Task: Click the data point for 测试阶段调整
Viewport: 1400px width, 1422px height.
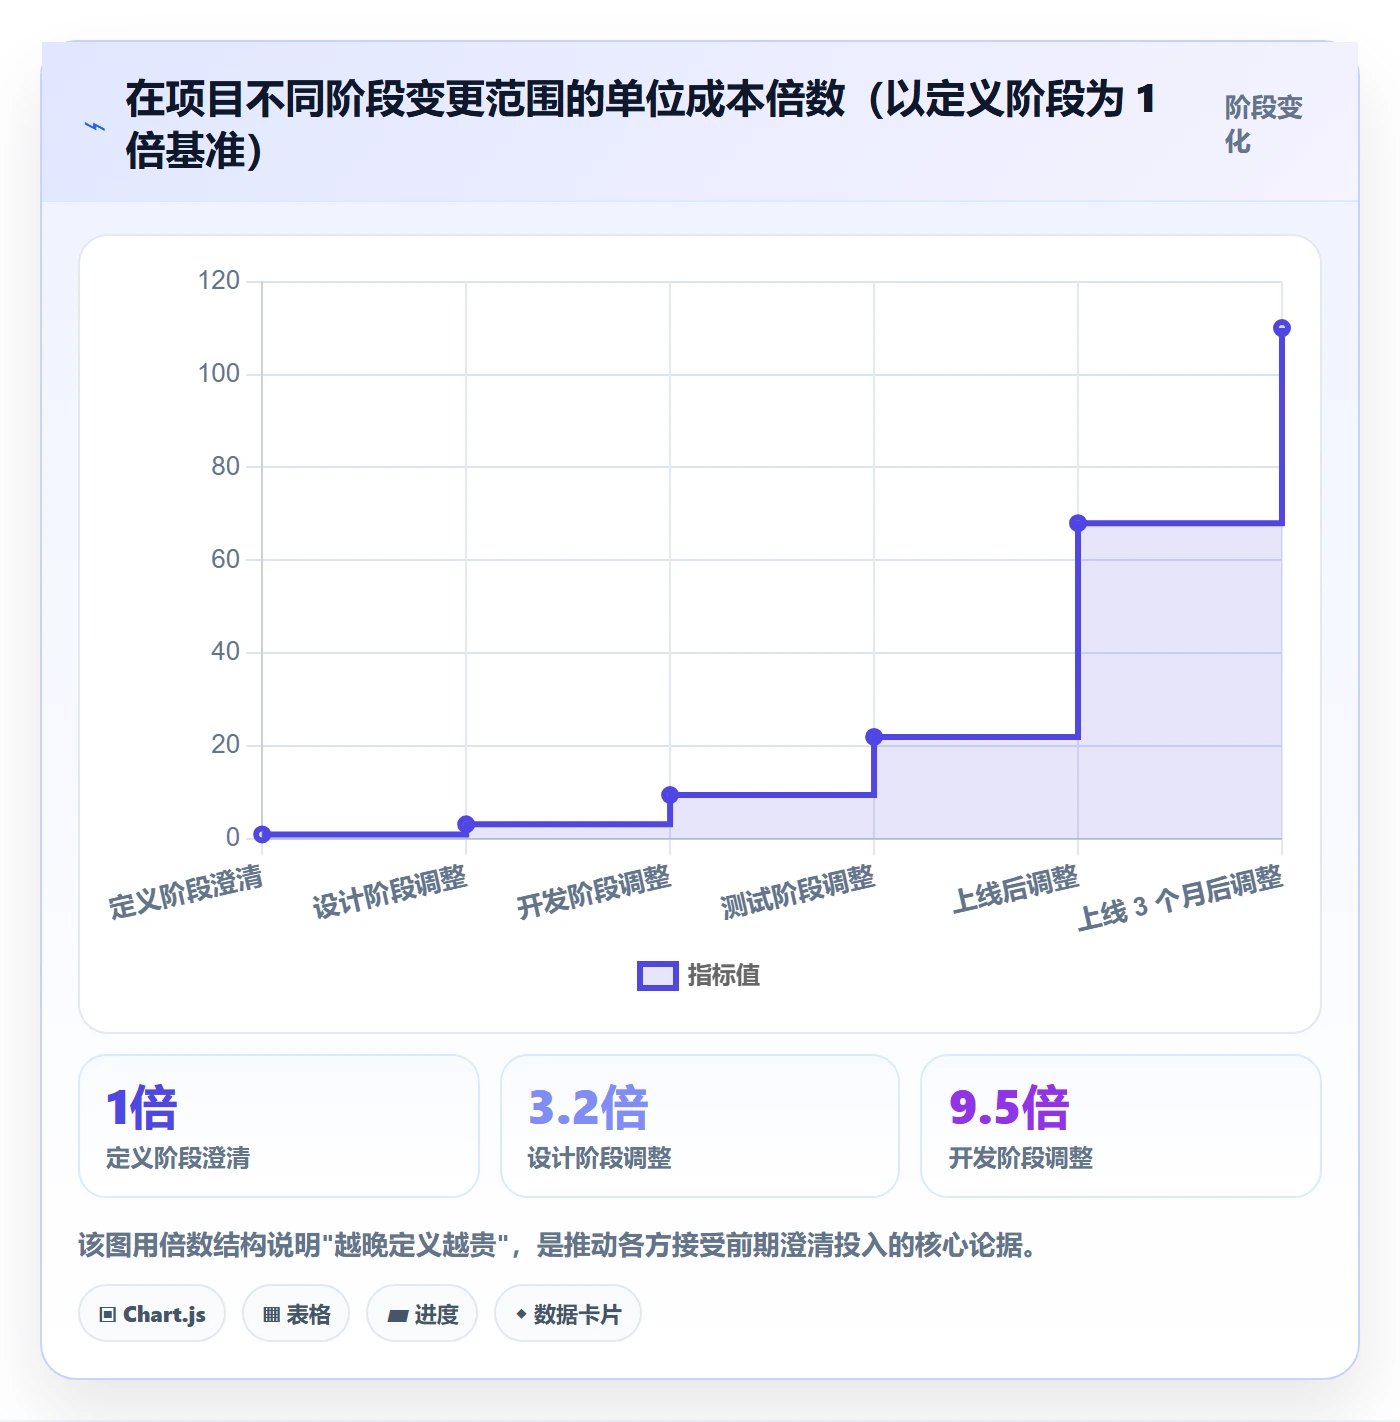Action: pyautogui.click(x=874, y=737)
